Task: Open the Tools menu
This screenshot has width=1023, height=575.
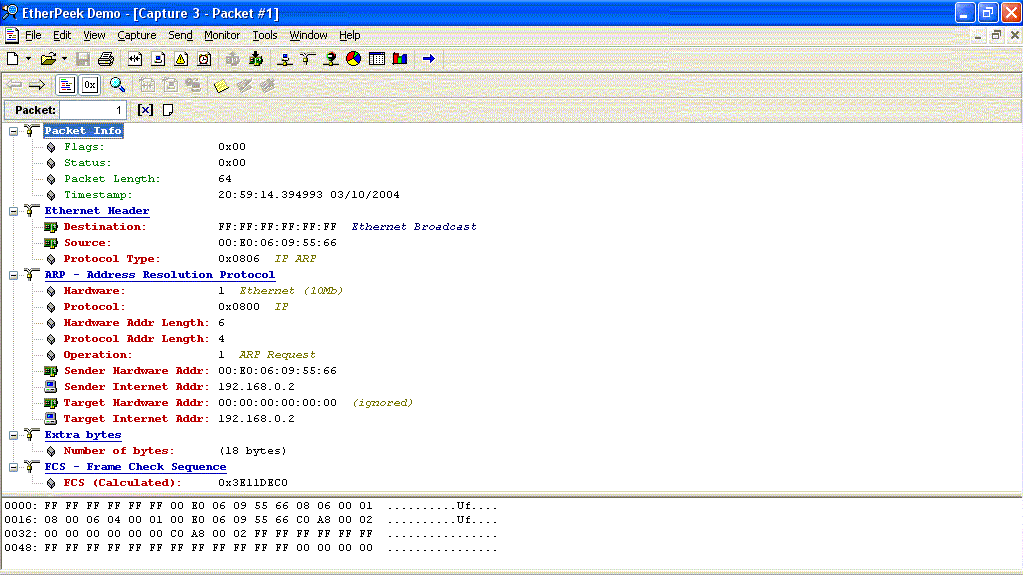Action: 265,35
